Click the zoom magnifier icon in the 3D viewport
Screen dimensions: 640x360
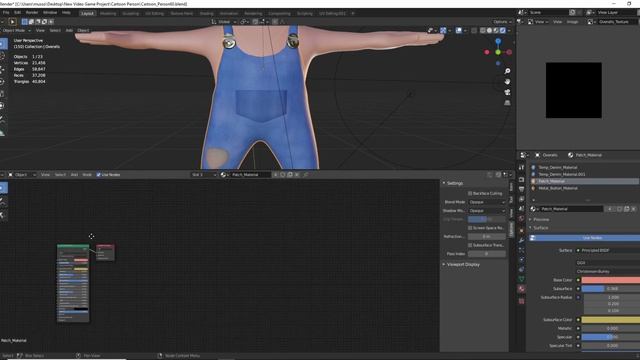pos(507,71)
